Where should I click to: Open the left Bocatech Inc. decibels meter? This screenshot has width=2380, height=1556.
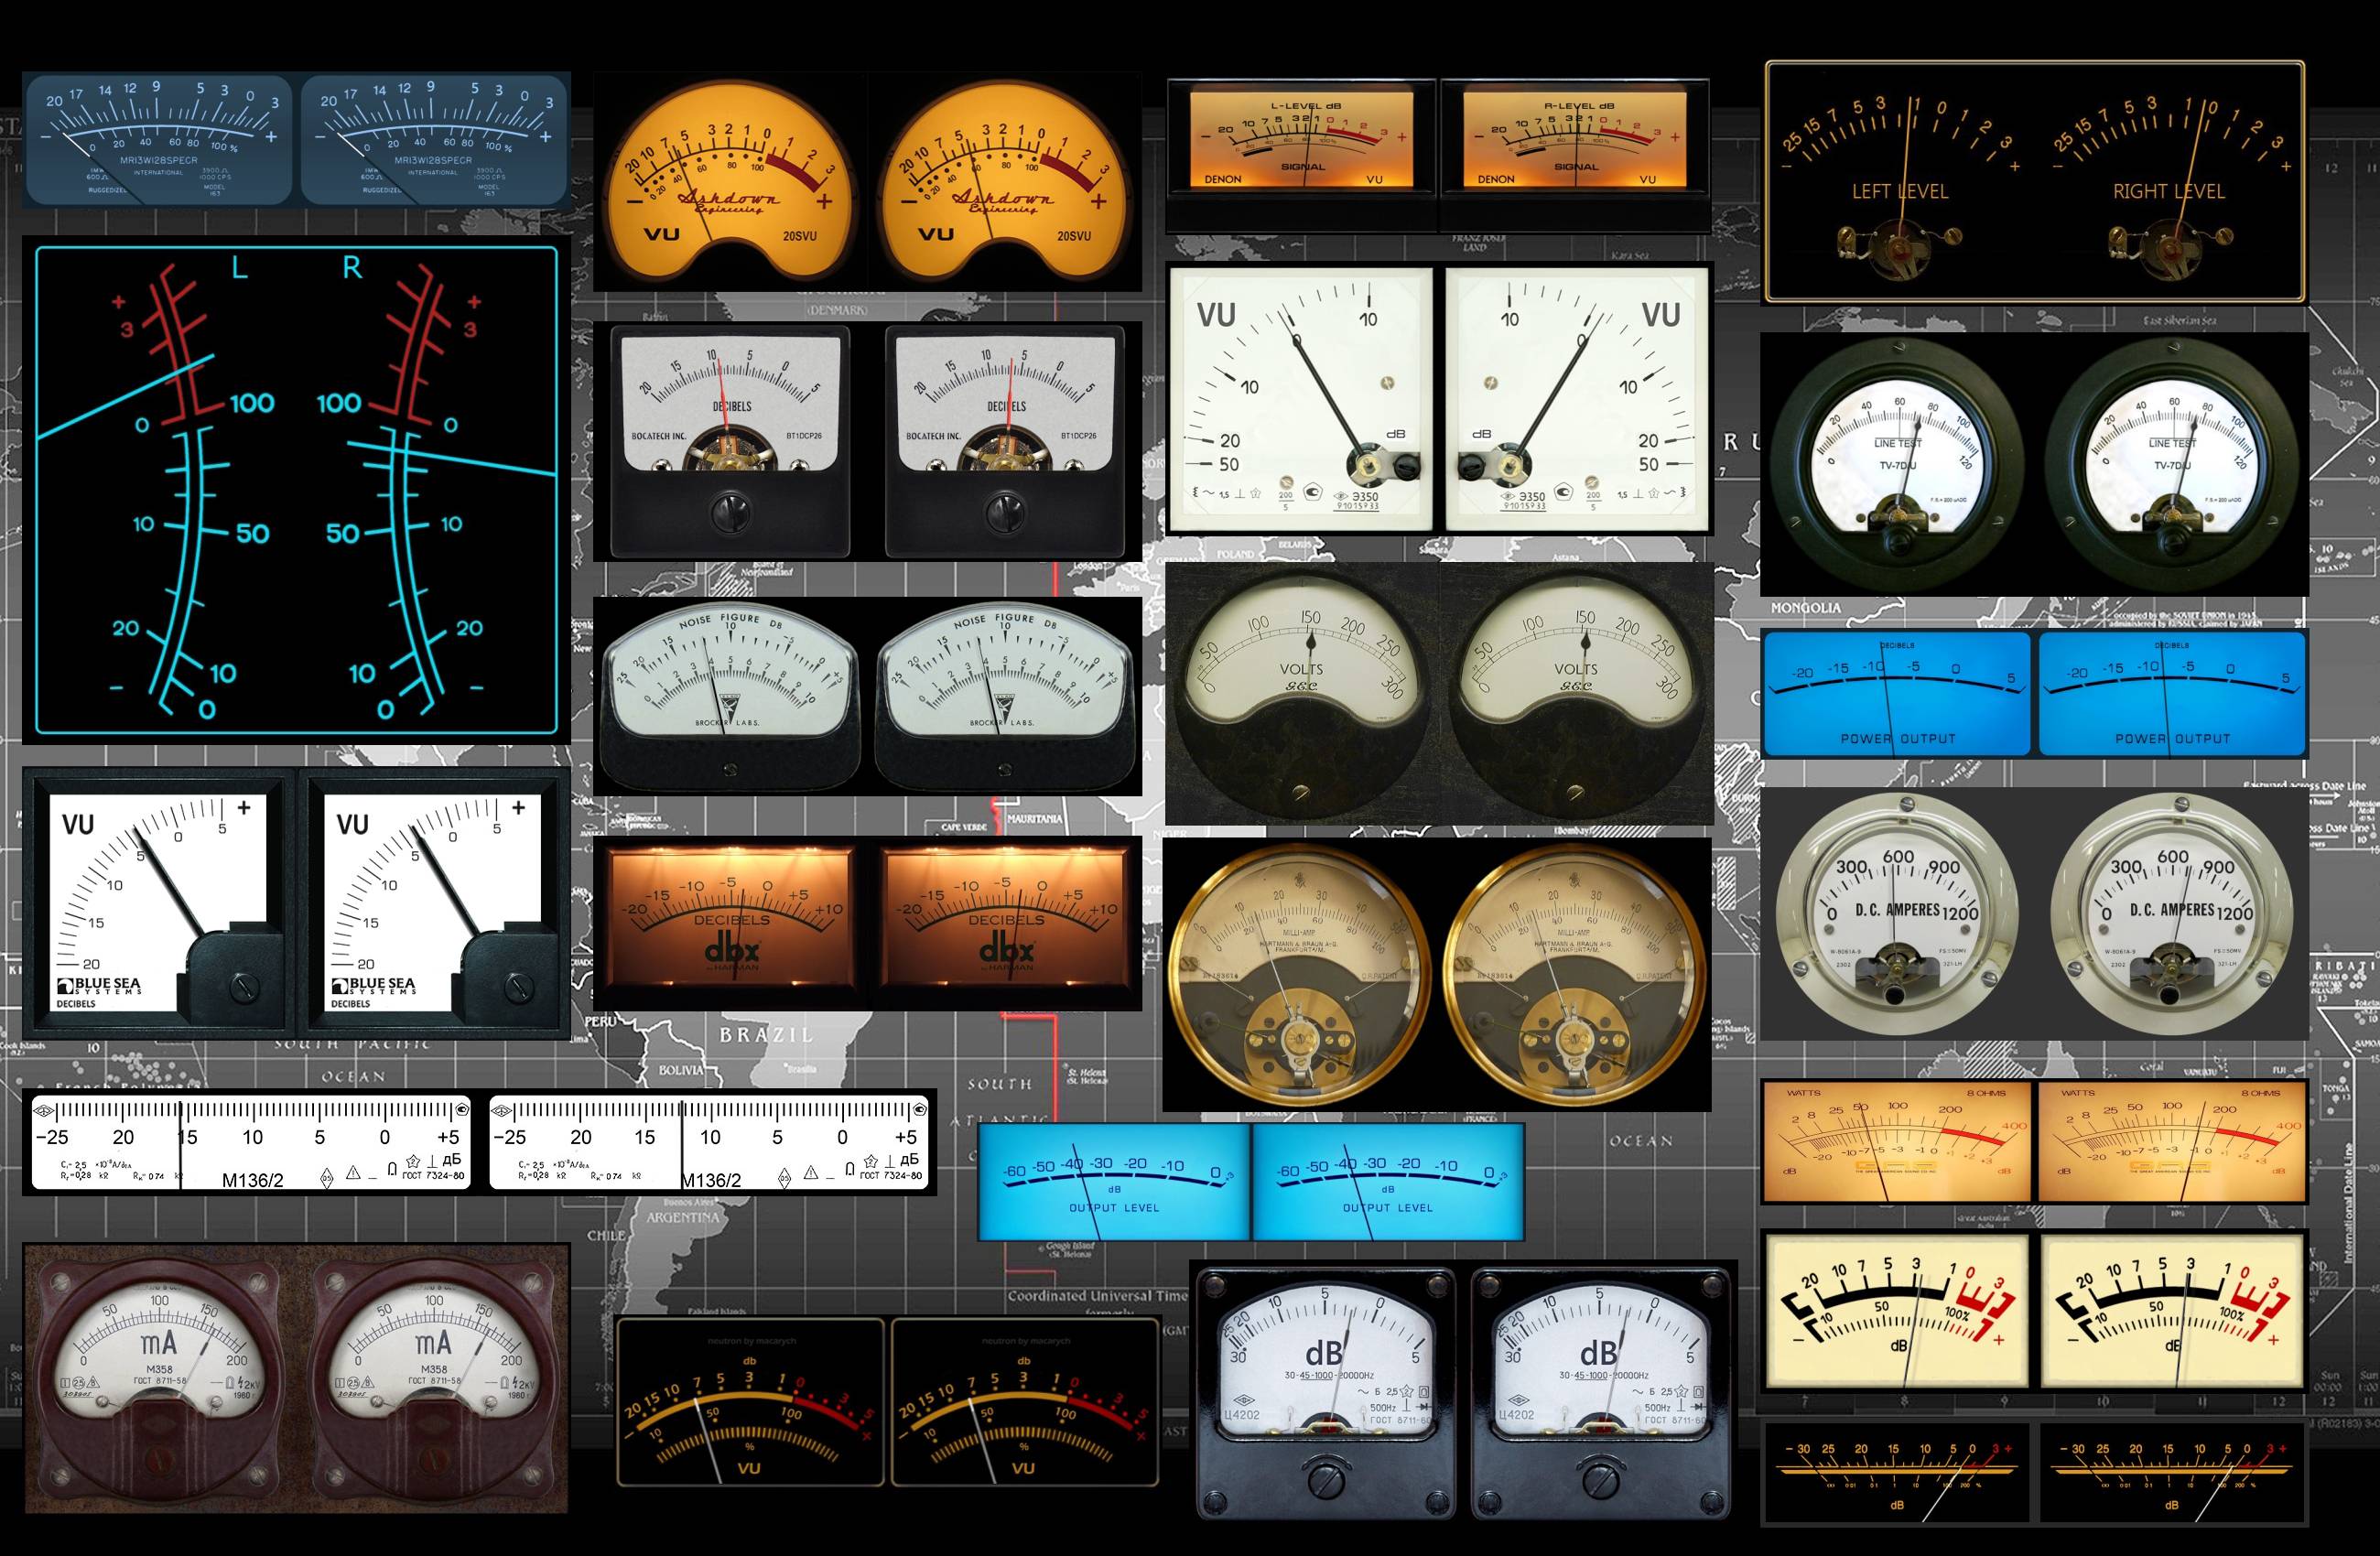(730, 440)
